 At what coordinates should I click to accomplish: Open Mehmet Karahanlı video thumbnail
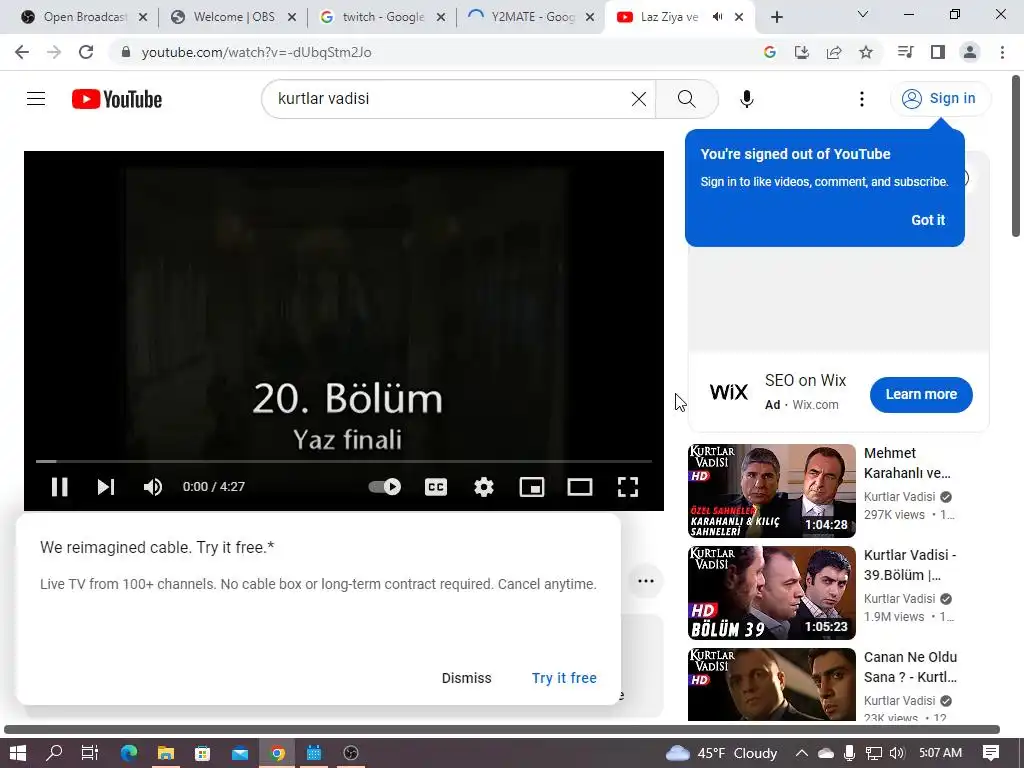(771, 490)
